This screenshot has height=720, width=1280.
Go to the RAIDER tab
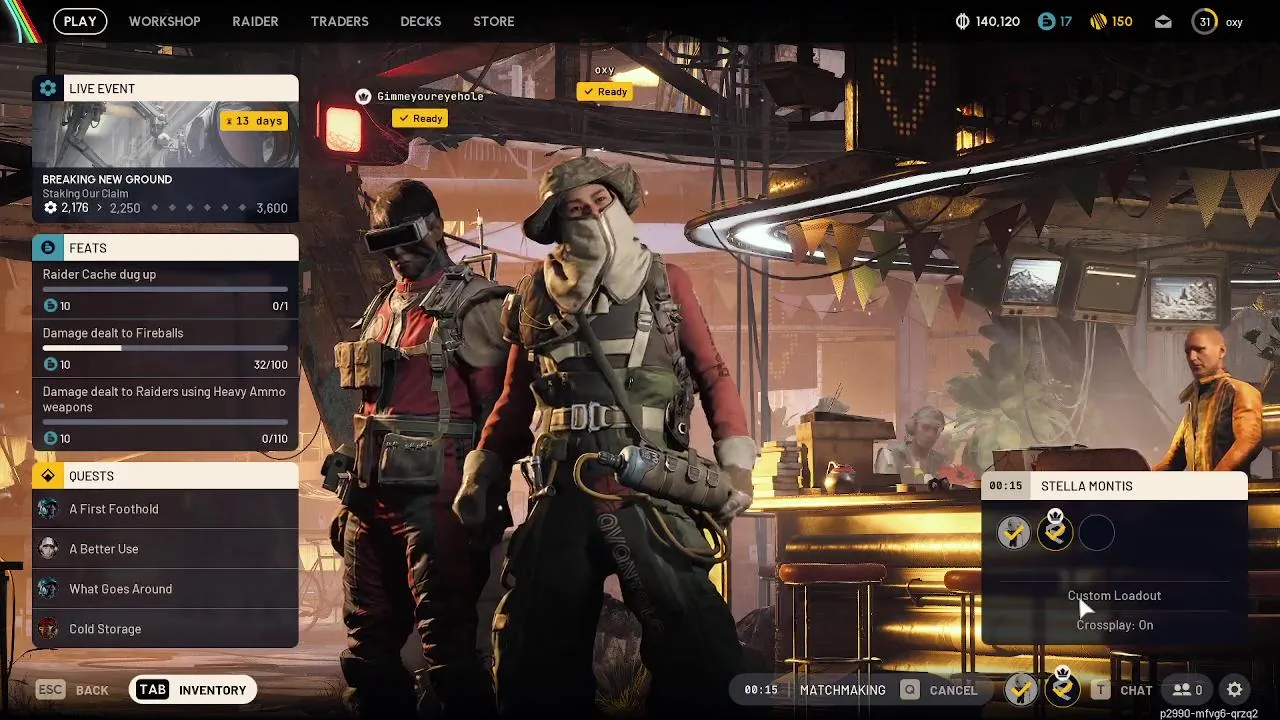[x=255, y=21]
